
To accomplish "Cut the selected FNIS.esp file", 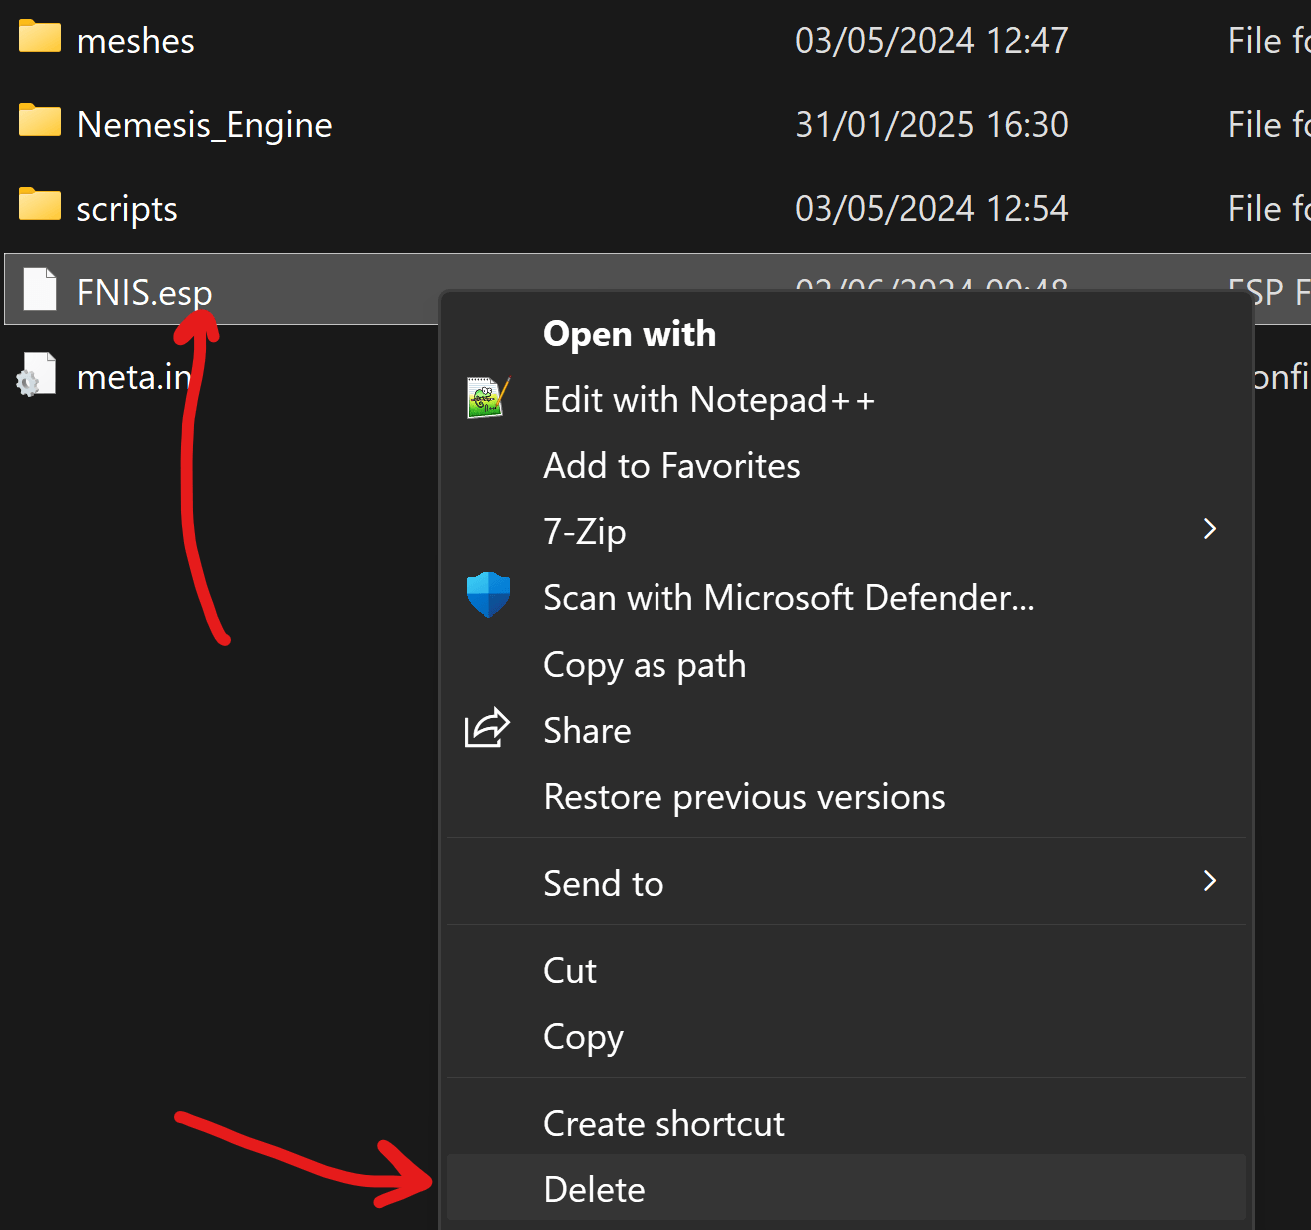I will coord(569,971).
